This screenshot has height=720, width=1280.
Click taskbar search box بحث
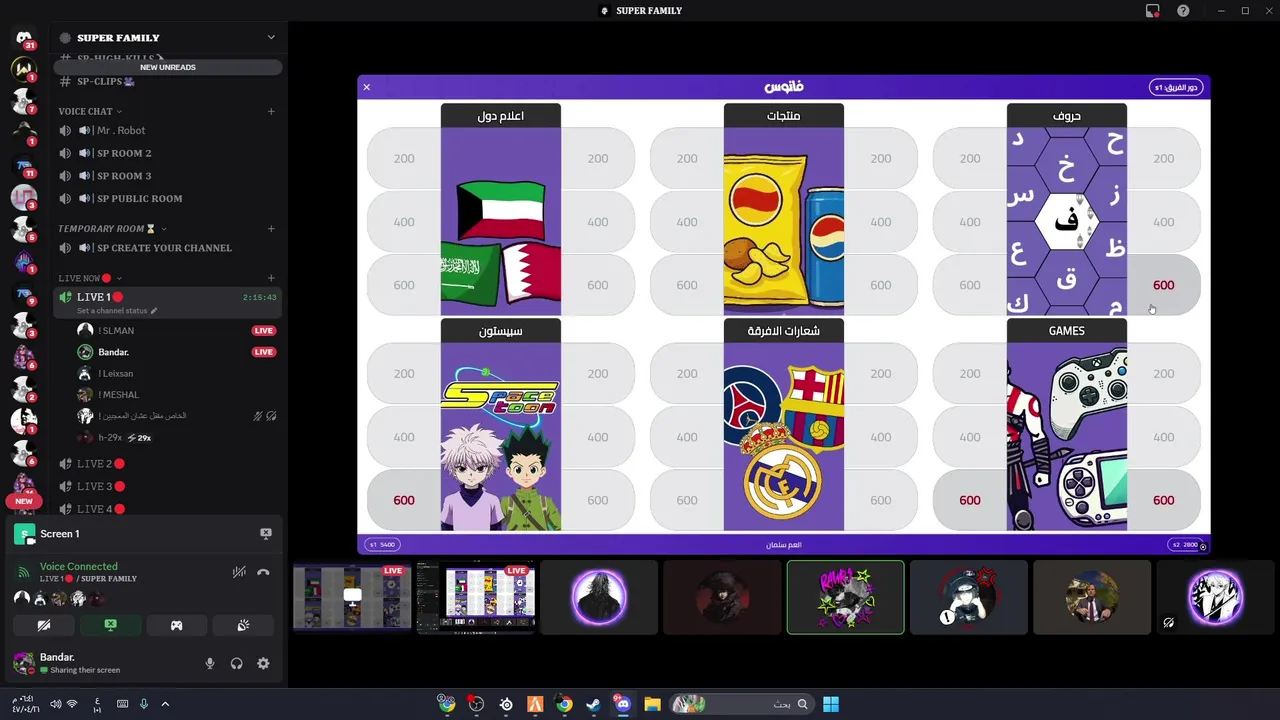click(x=741, y=704)
